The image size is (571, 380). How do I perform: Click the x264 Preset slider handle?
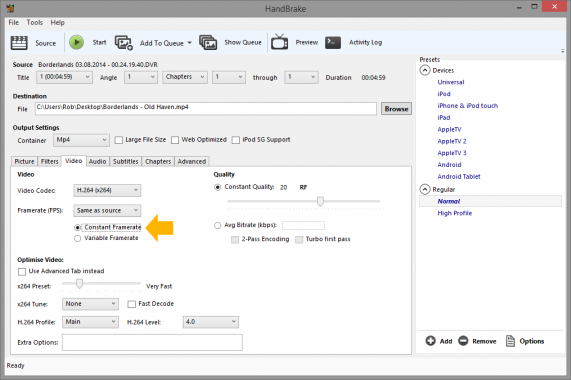79,283
